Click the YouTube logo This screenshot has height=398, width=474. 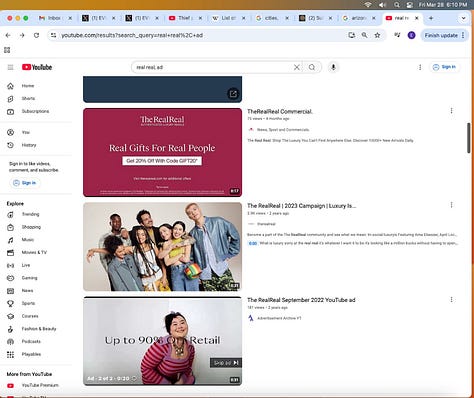tap(37, 67)
